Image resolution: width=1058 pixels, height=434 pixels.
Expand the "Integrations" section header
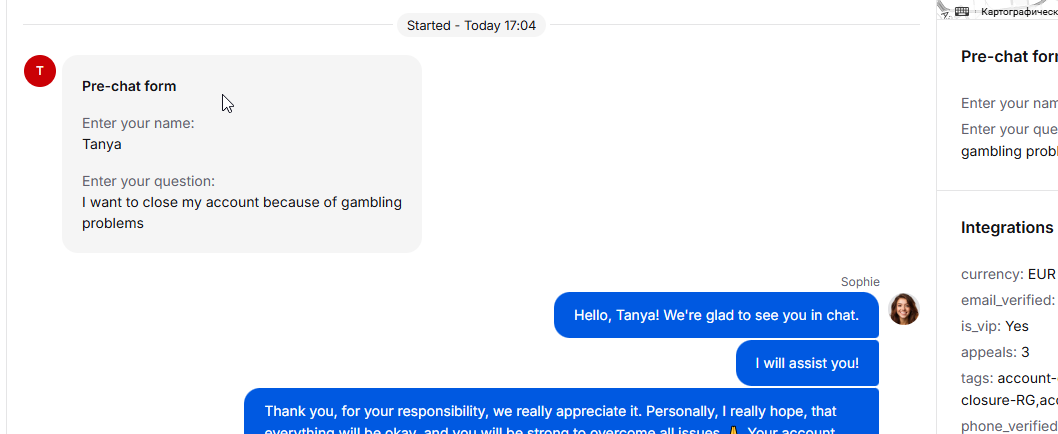tap(1007, 227)
